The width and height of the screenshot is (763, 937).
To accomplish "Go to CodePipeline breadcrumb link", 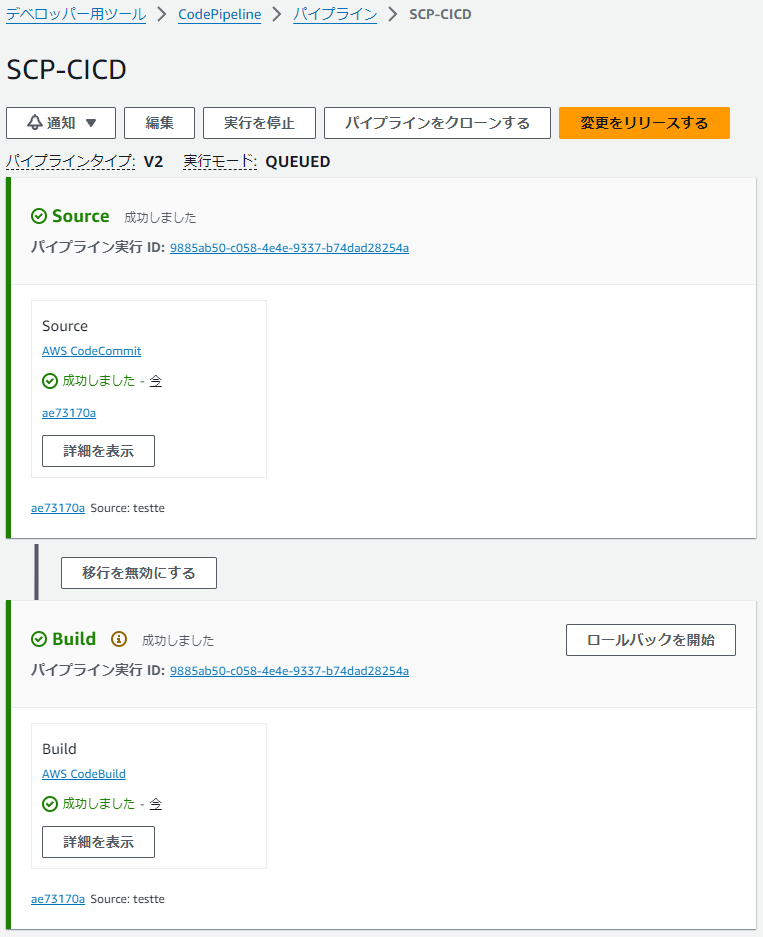I will coord(220,14).
